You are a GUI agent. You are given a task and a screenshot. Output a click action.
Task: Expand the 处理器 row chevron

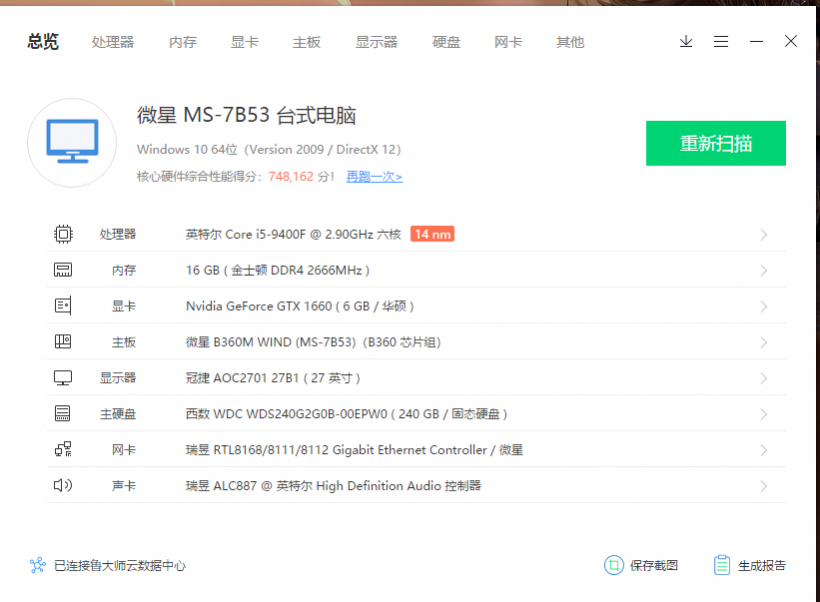[x=764, y=234]
